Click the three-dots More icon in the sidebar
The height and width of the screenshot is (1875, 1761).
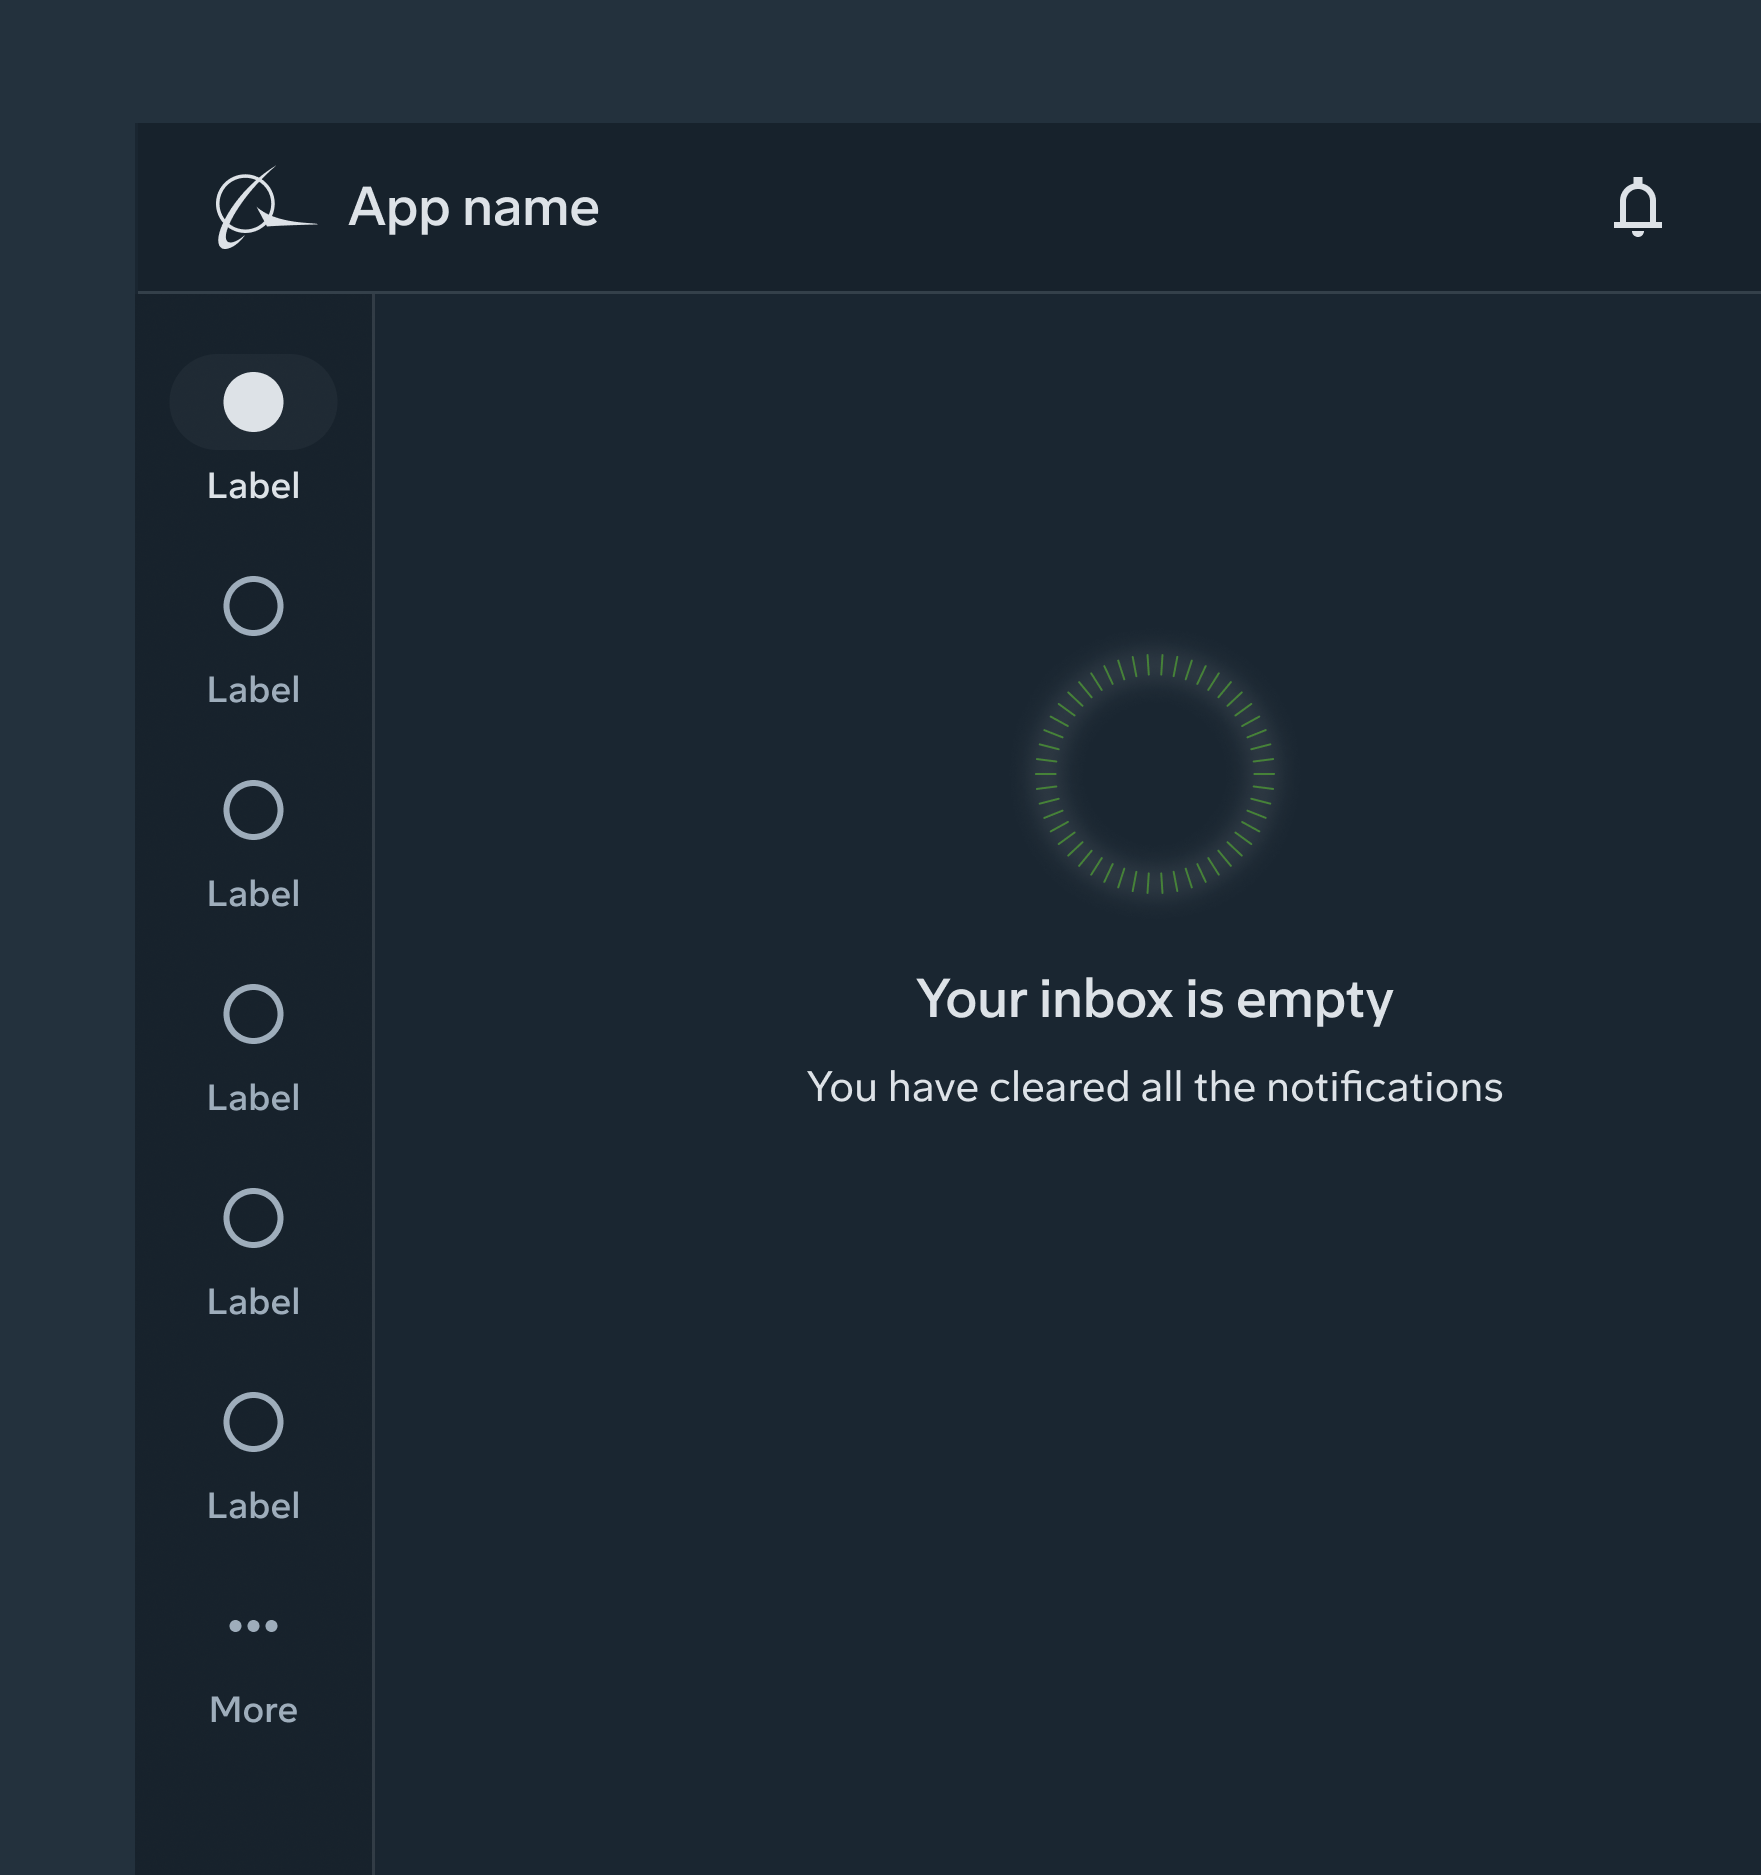(x=253, y=1626)
